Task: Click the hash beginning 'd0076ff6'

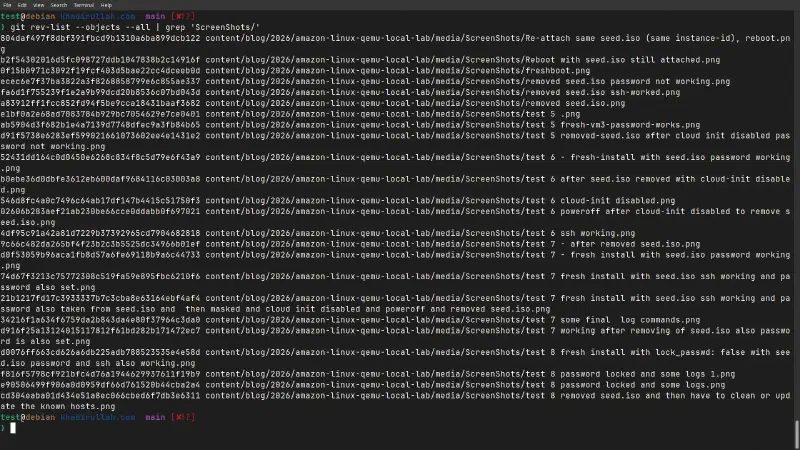Action: point(101,352)
